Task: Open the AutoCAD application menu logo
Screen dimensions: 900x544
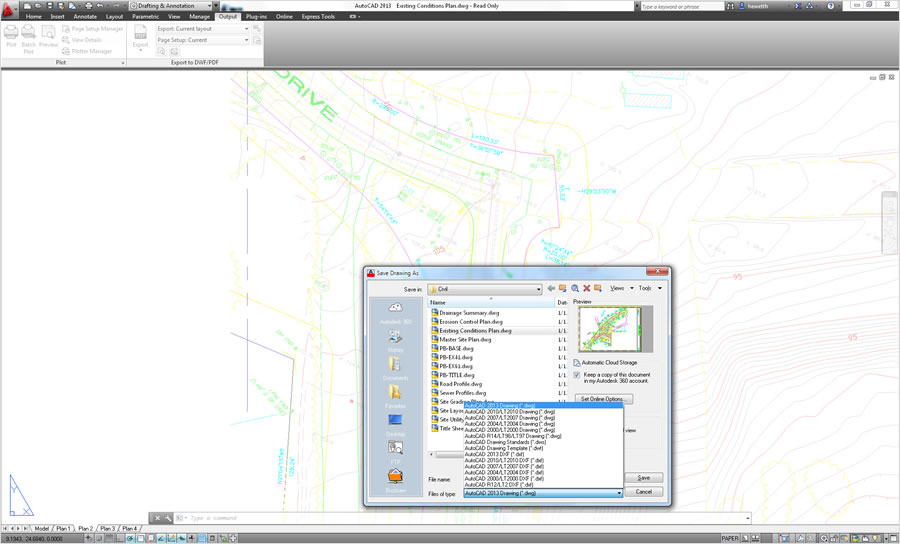Action: click(x=8, y=8)
